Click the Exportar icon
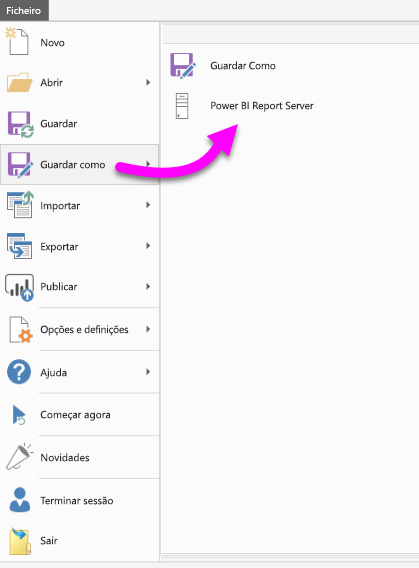Viewport: 419px width, 568px height. [20, 246]
